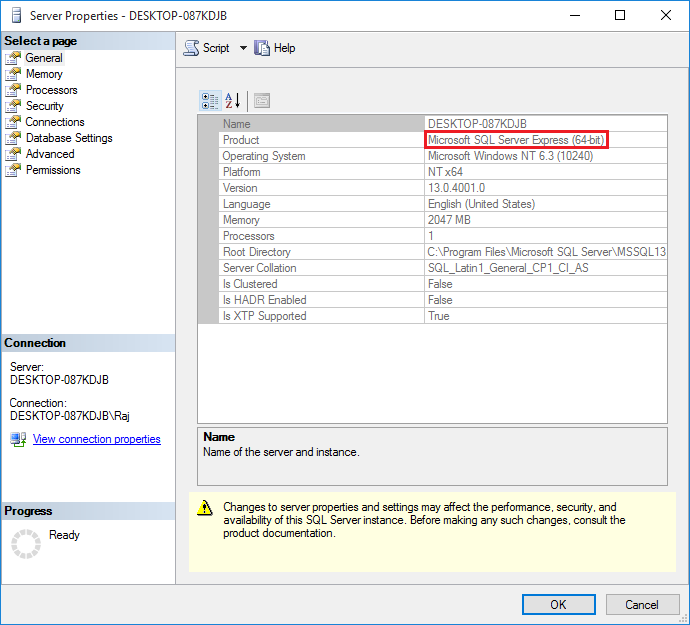Click the C:\Program Files root directory value
This screenshot has height=625, width=690.
546,252
